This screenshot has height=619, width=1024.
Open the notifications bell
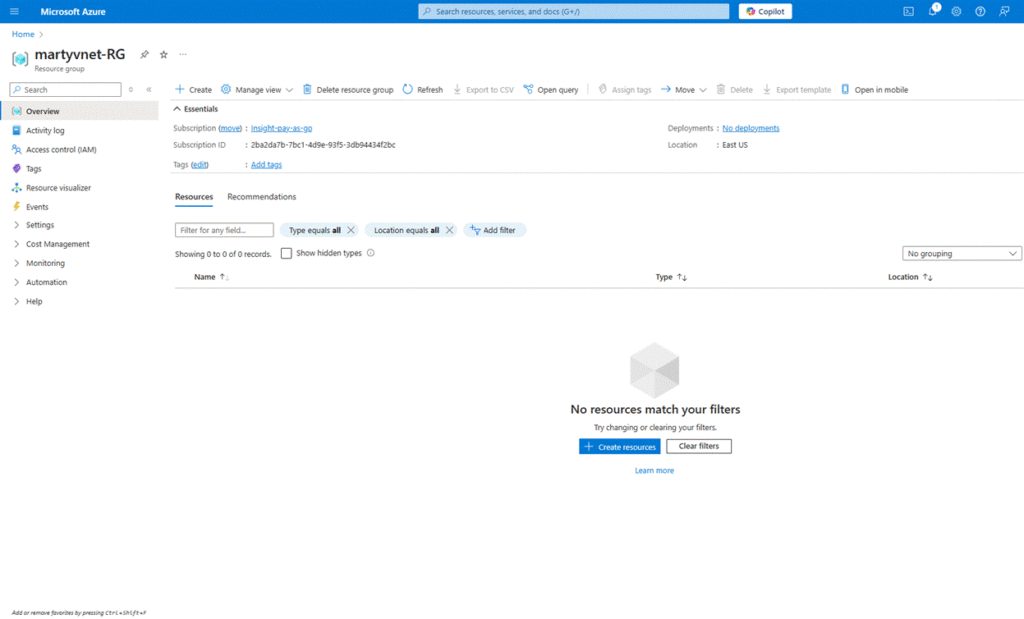pyautogui.click(x=932, y=11)
